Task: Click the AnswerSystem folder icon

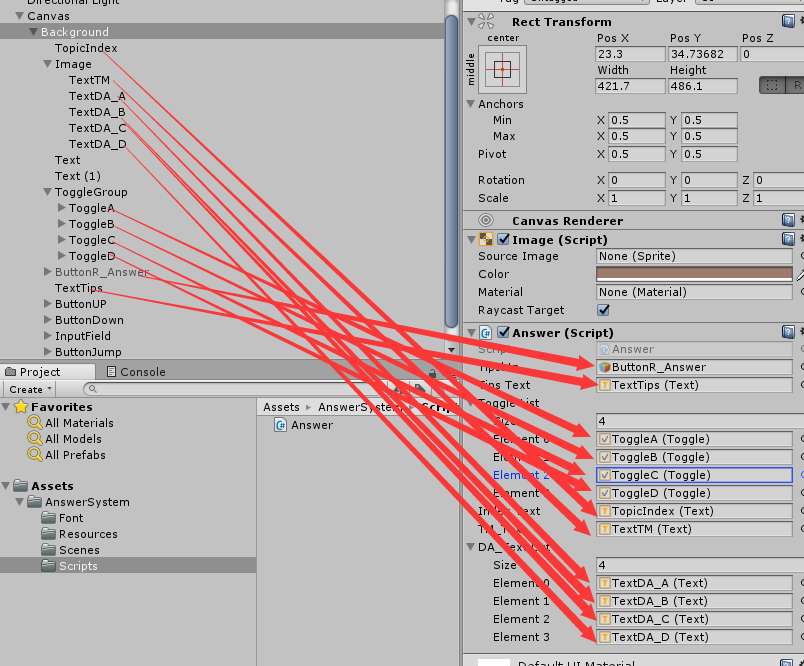Action: (x=34, y=501)
